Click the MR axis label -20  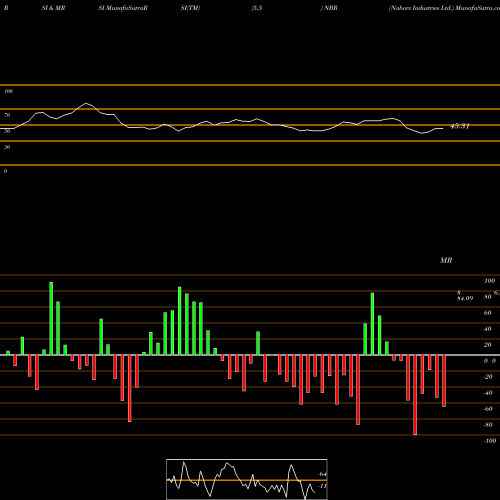pyautogui.click(x=488, y=377)
